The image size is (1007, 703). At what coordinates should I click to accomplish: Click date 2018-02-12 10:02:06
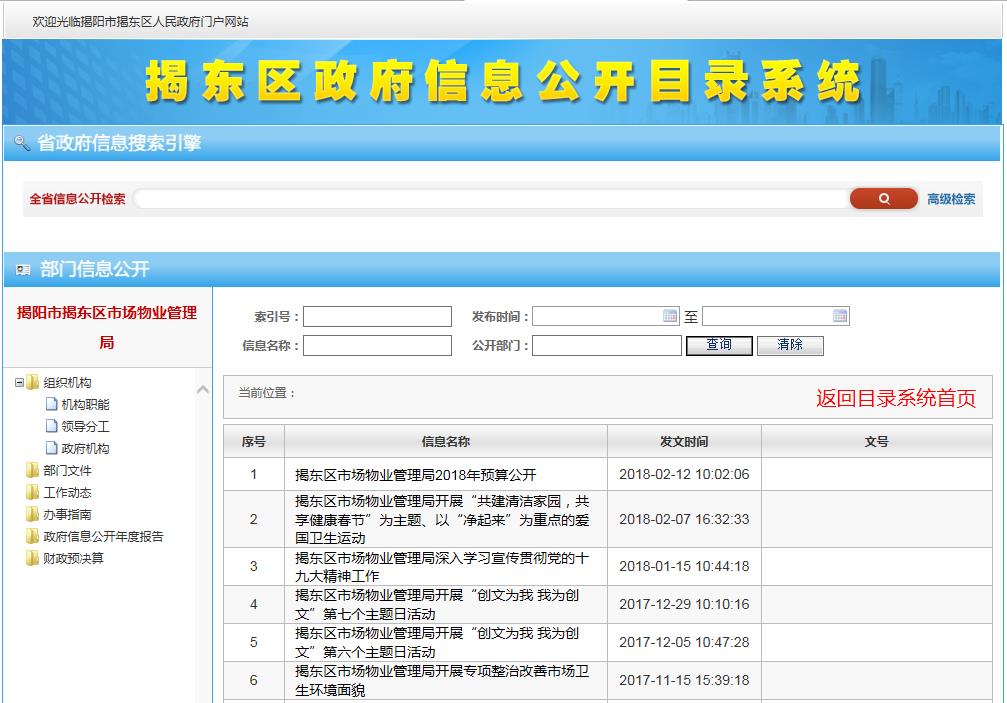coord(684,474)
